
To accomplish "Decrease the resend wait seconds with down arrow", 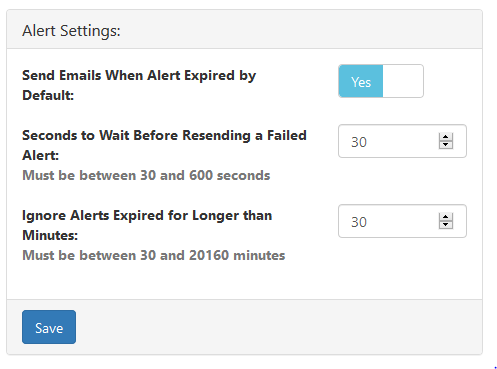I will [x=446, y=145].
